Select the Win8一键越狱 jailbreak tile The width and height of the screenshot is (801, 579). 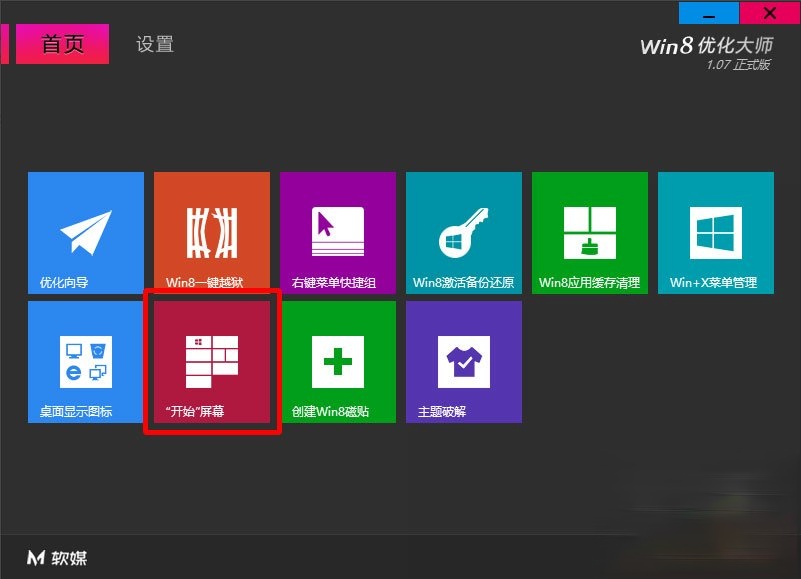(x=211, y=232)
